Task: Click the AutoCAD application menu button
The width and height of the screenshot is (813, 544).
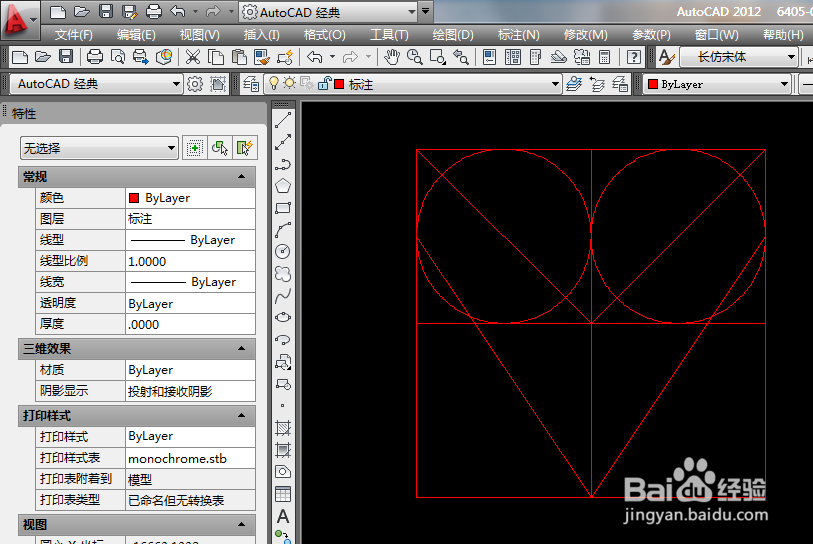Action: pos(20,20)
